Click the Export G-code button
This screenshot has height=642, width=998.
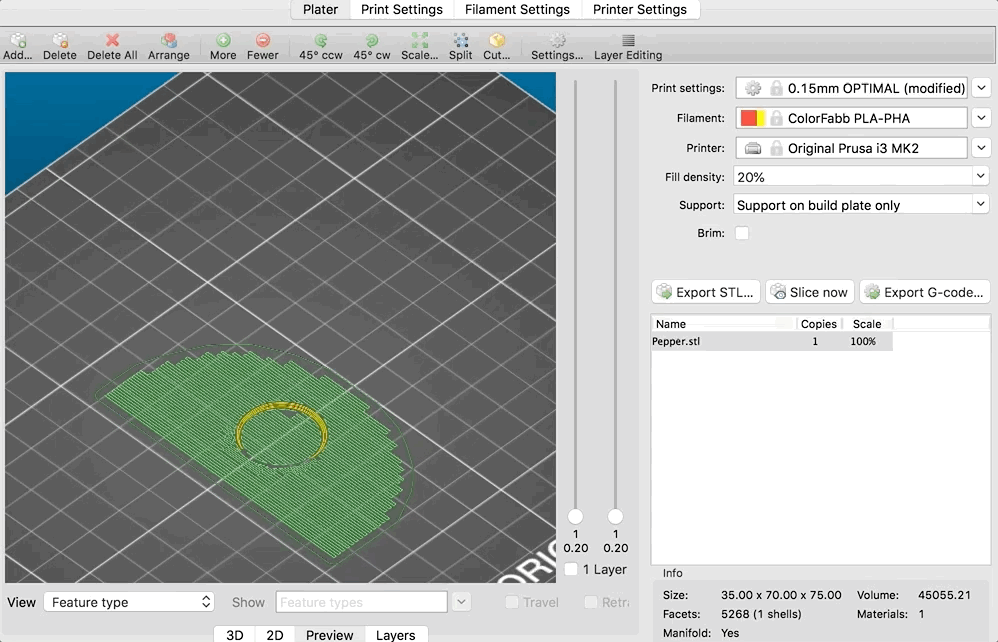point(925,292)
